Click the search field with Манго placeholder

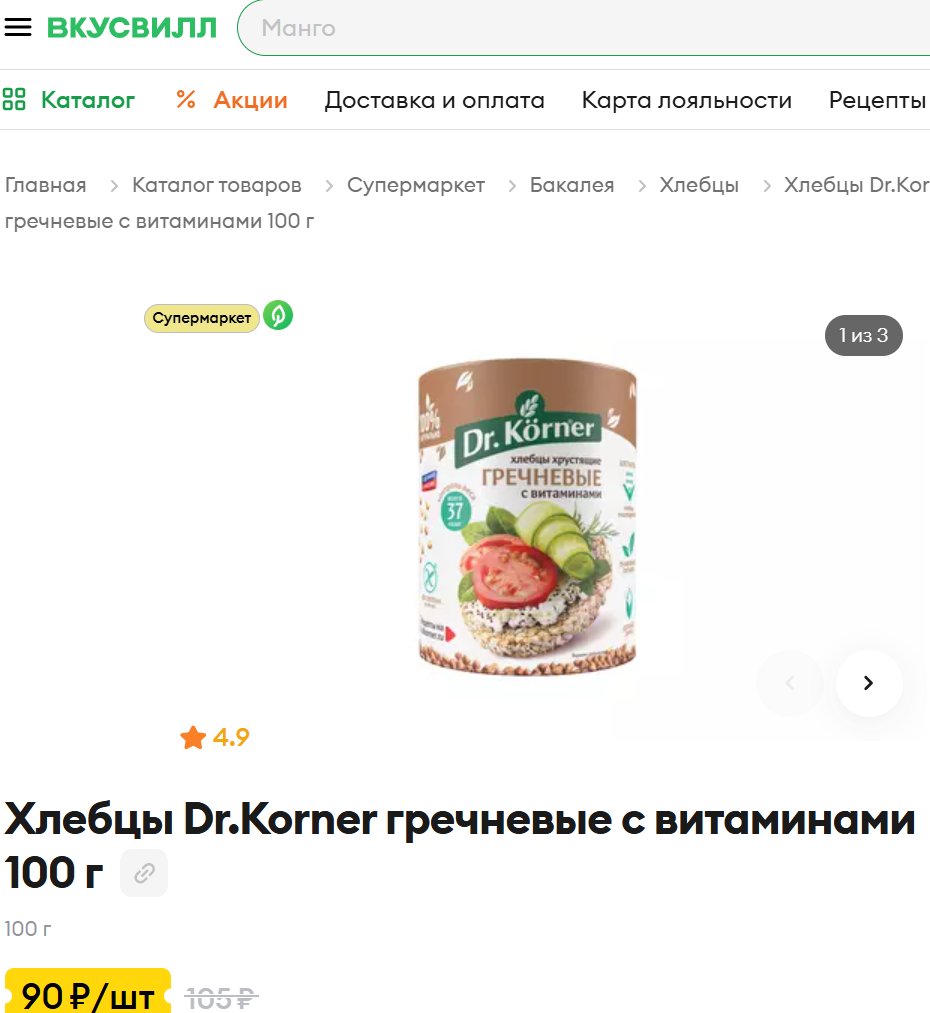(584, 28)
